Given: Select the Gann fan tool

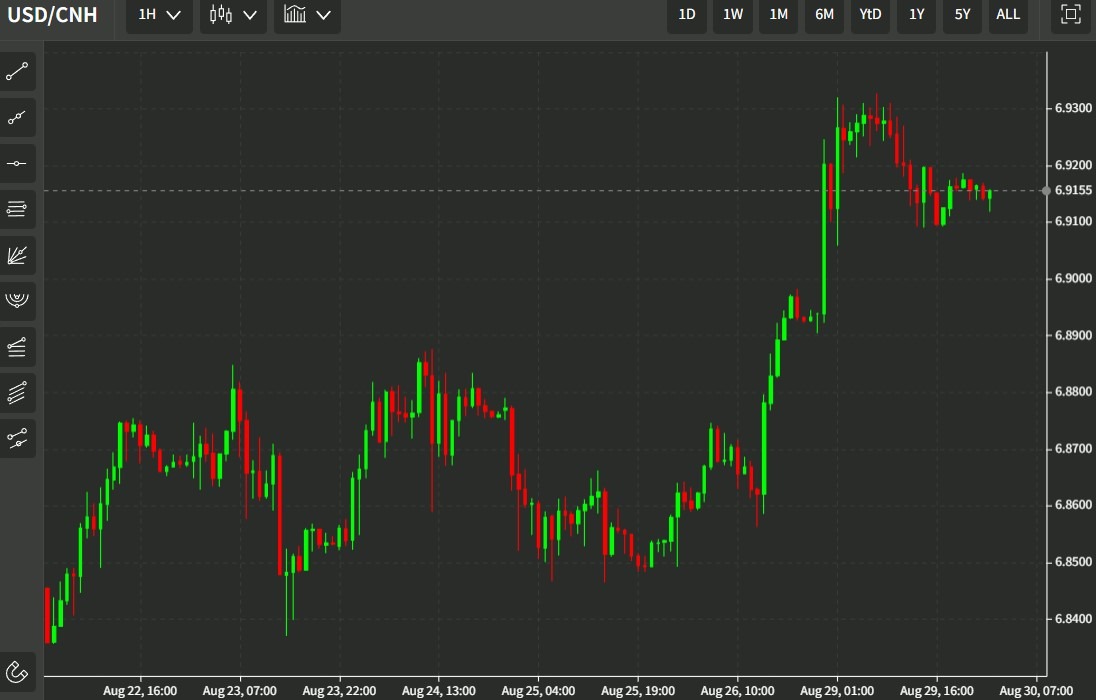Looking at the screenshot, I should click(x=17, y=255).
